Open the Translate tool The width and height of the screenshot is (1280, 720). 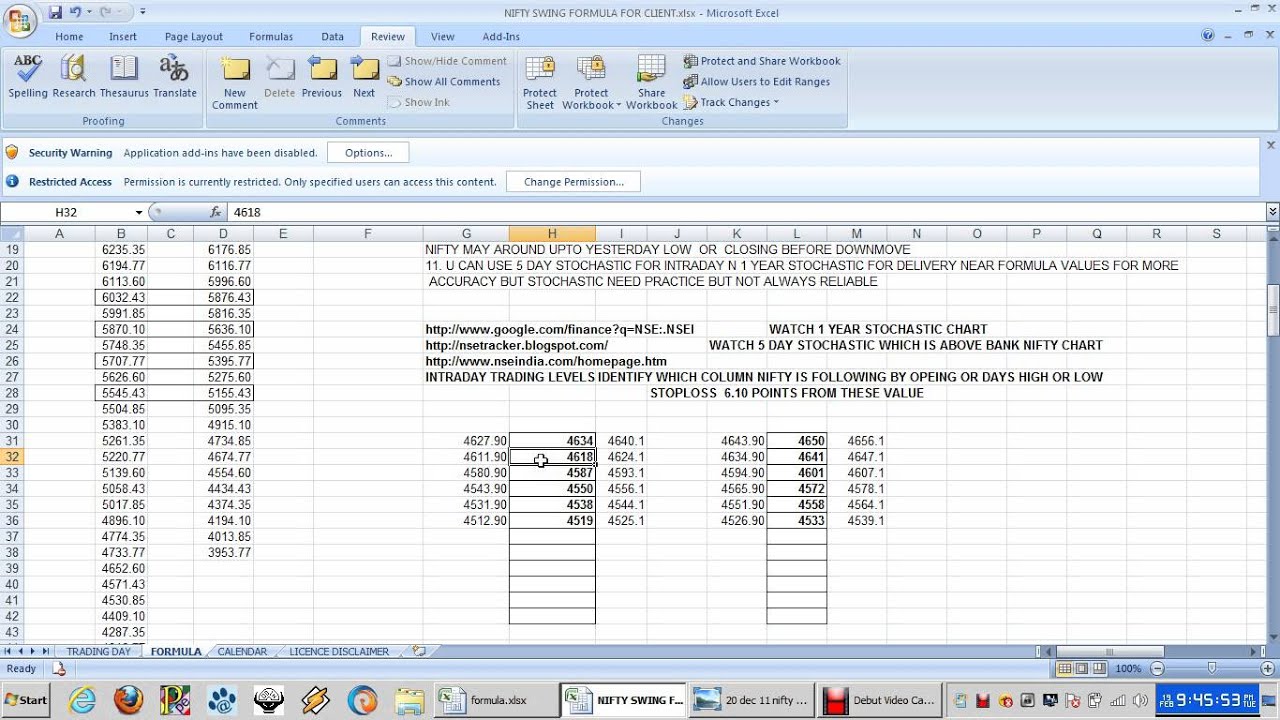point(174,78)
